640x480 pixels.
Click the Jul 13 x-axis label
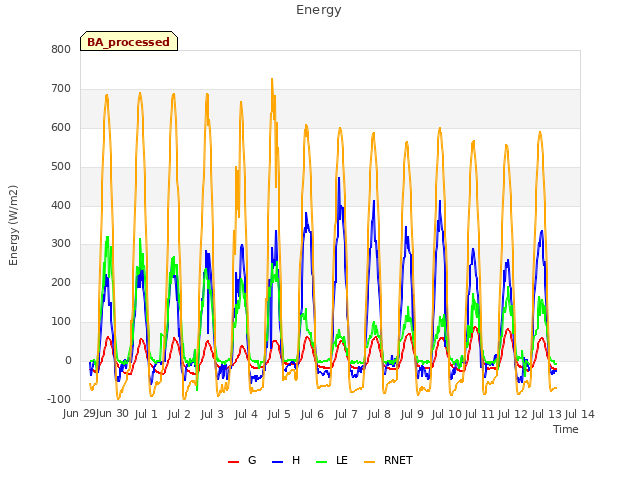click(x=547, y=414)
